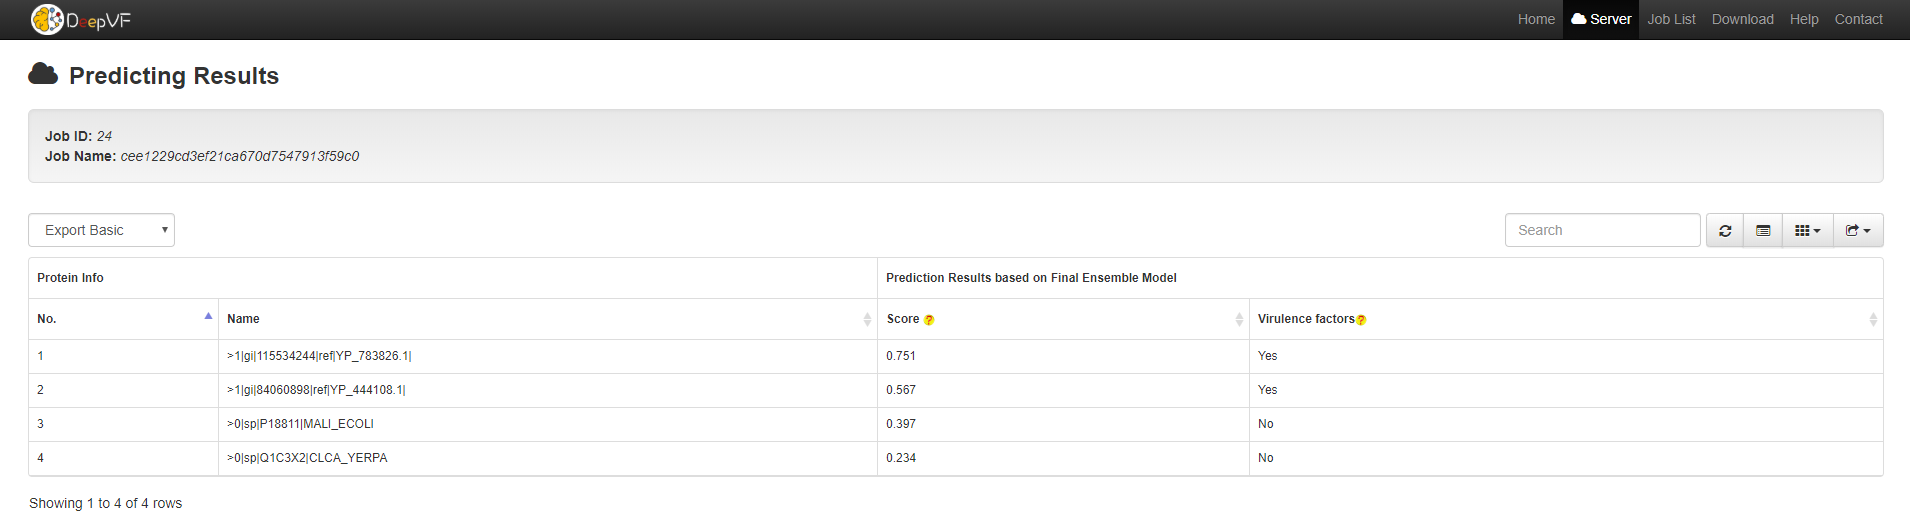1910x524 pixels.
Task: Select the row for MALI_ECOLI protein
Action: 300,424
